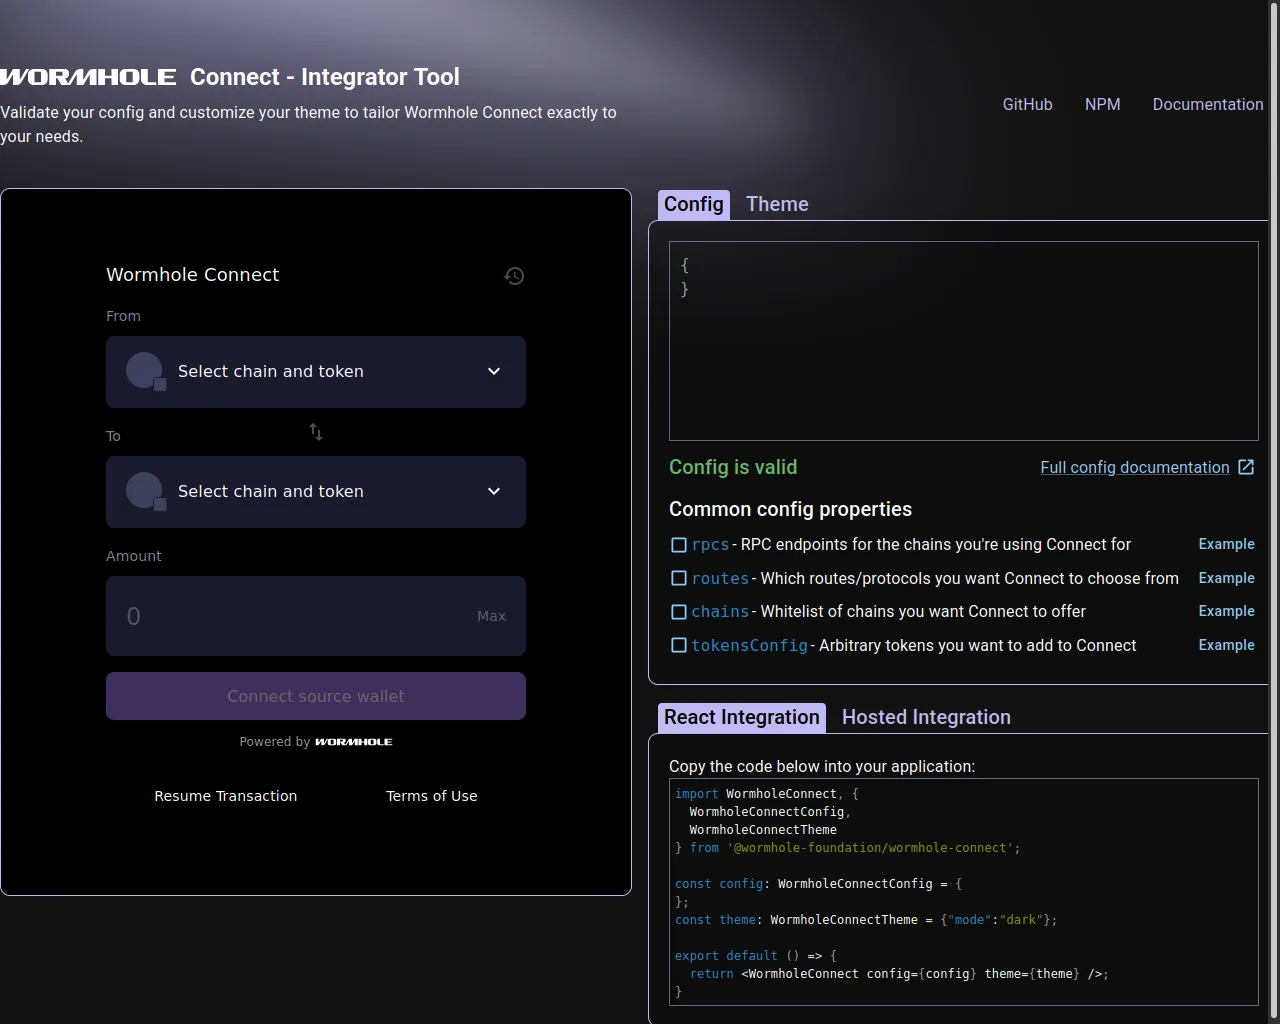Enable the routes config checkbox

[679, 578]
